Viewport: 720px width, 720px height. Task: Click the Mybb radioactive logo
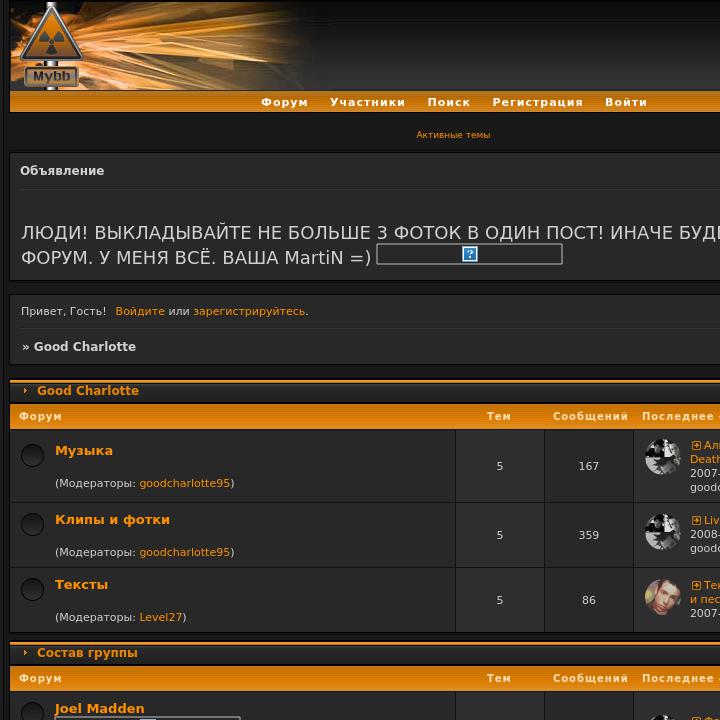(51, 45)
